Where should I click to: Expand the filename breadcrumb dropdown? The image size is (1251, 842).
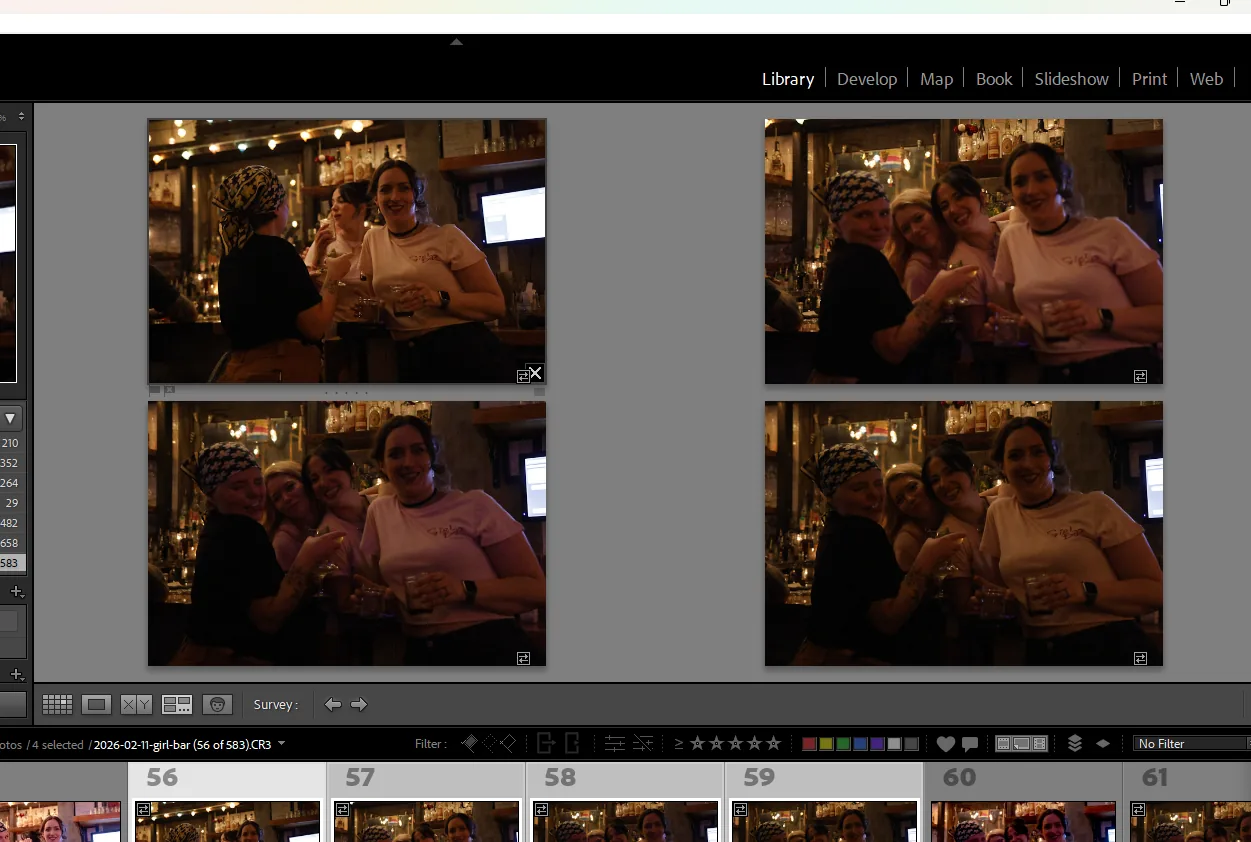tap(281, 744)
